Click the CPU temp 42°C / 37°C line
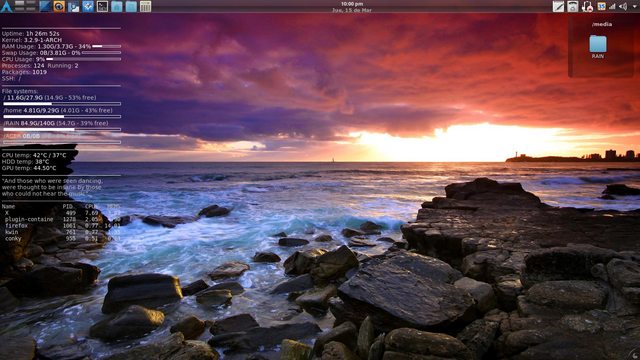The height and width of the screenshot is (360, 640). coord(34,155)
